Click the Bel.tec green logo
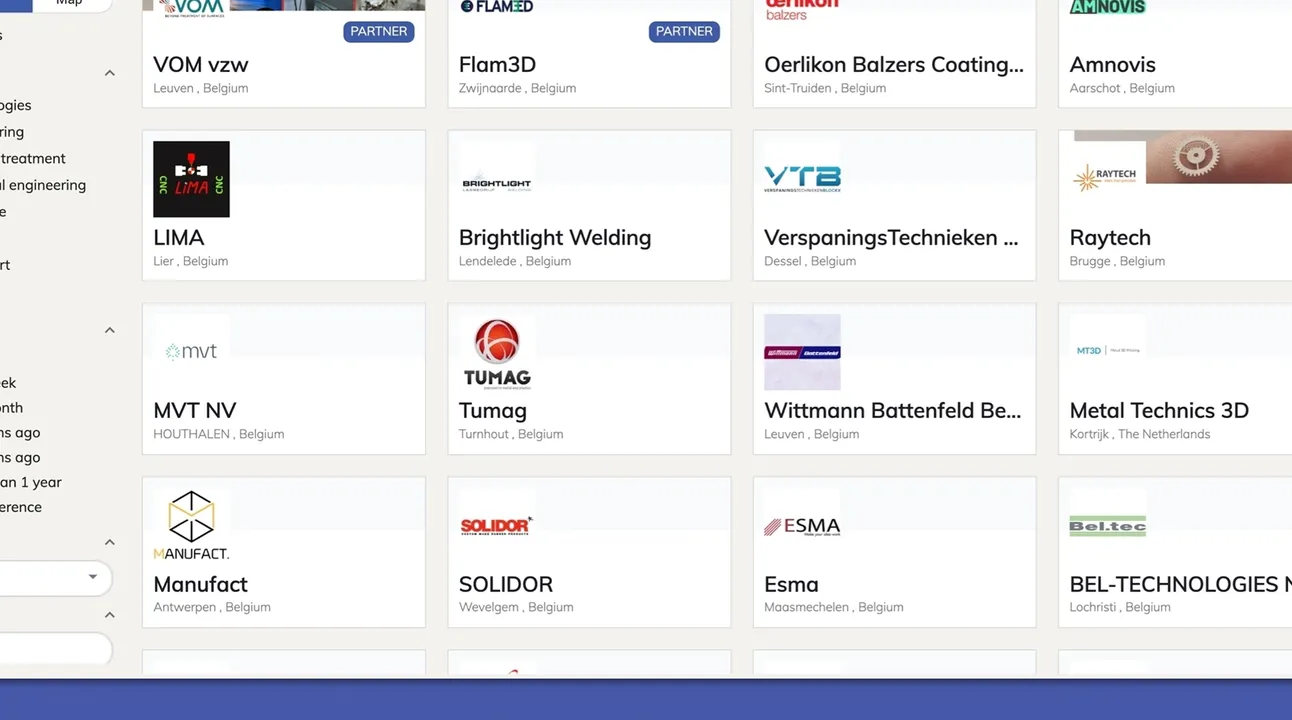 click(x=1107, y=526)
